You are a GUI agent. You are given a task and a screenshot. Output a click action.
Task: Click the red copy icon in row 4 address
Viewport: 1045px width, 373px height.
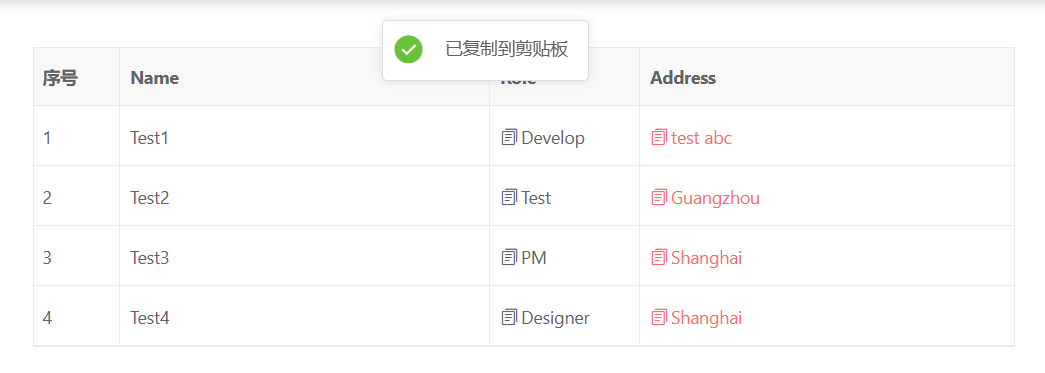pyautogui.click(x=658, y=318)
